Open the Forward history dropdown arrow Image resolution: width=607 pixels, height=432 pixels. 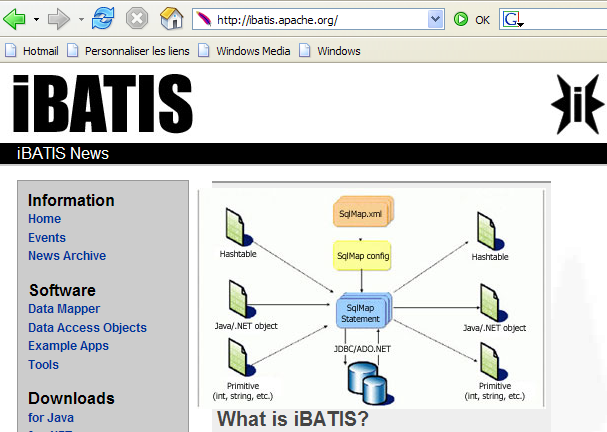coord(80,19)
